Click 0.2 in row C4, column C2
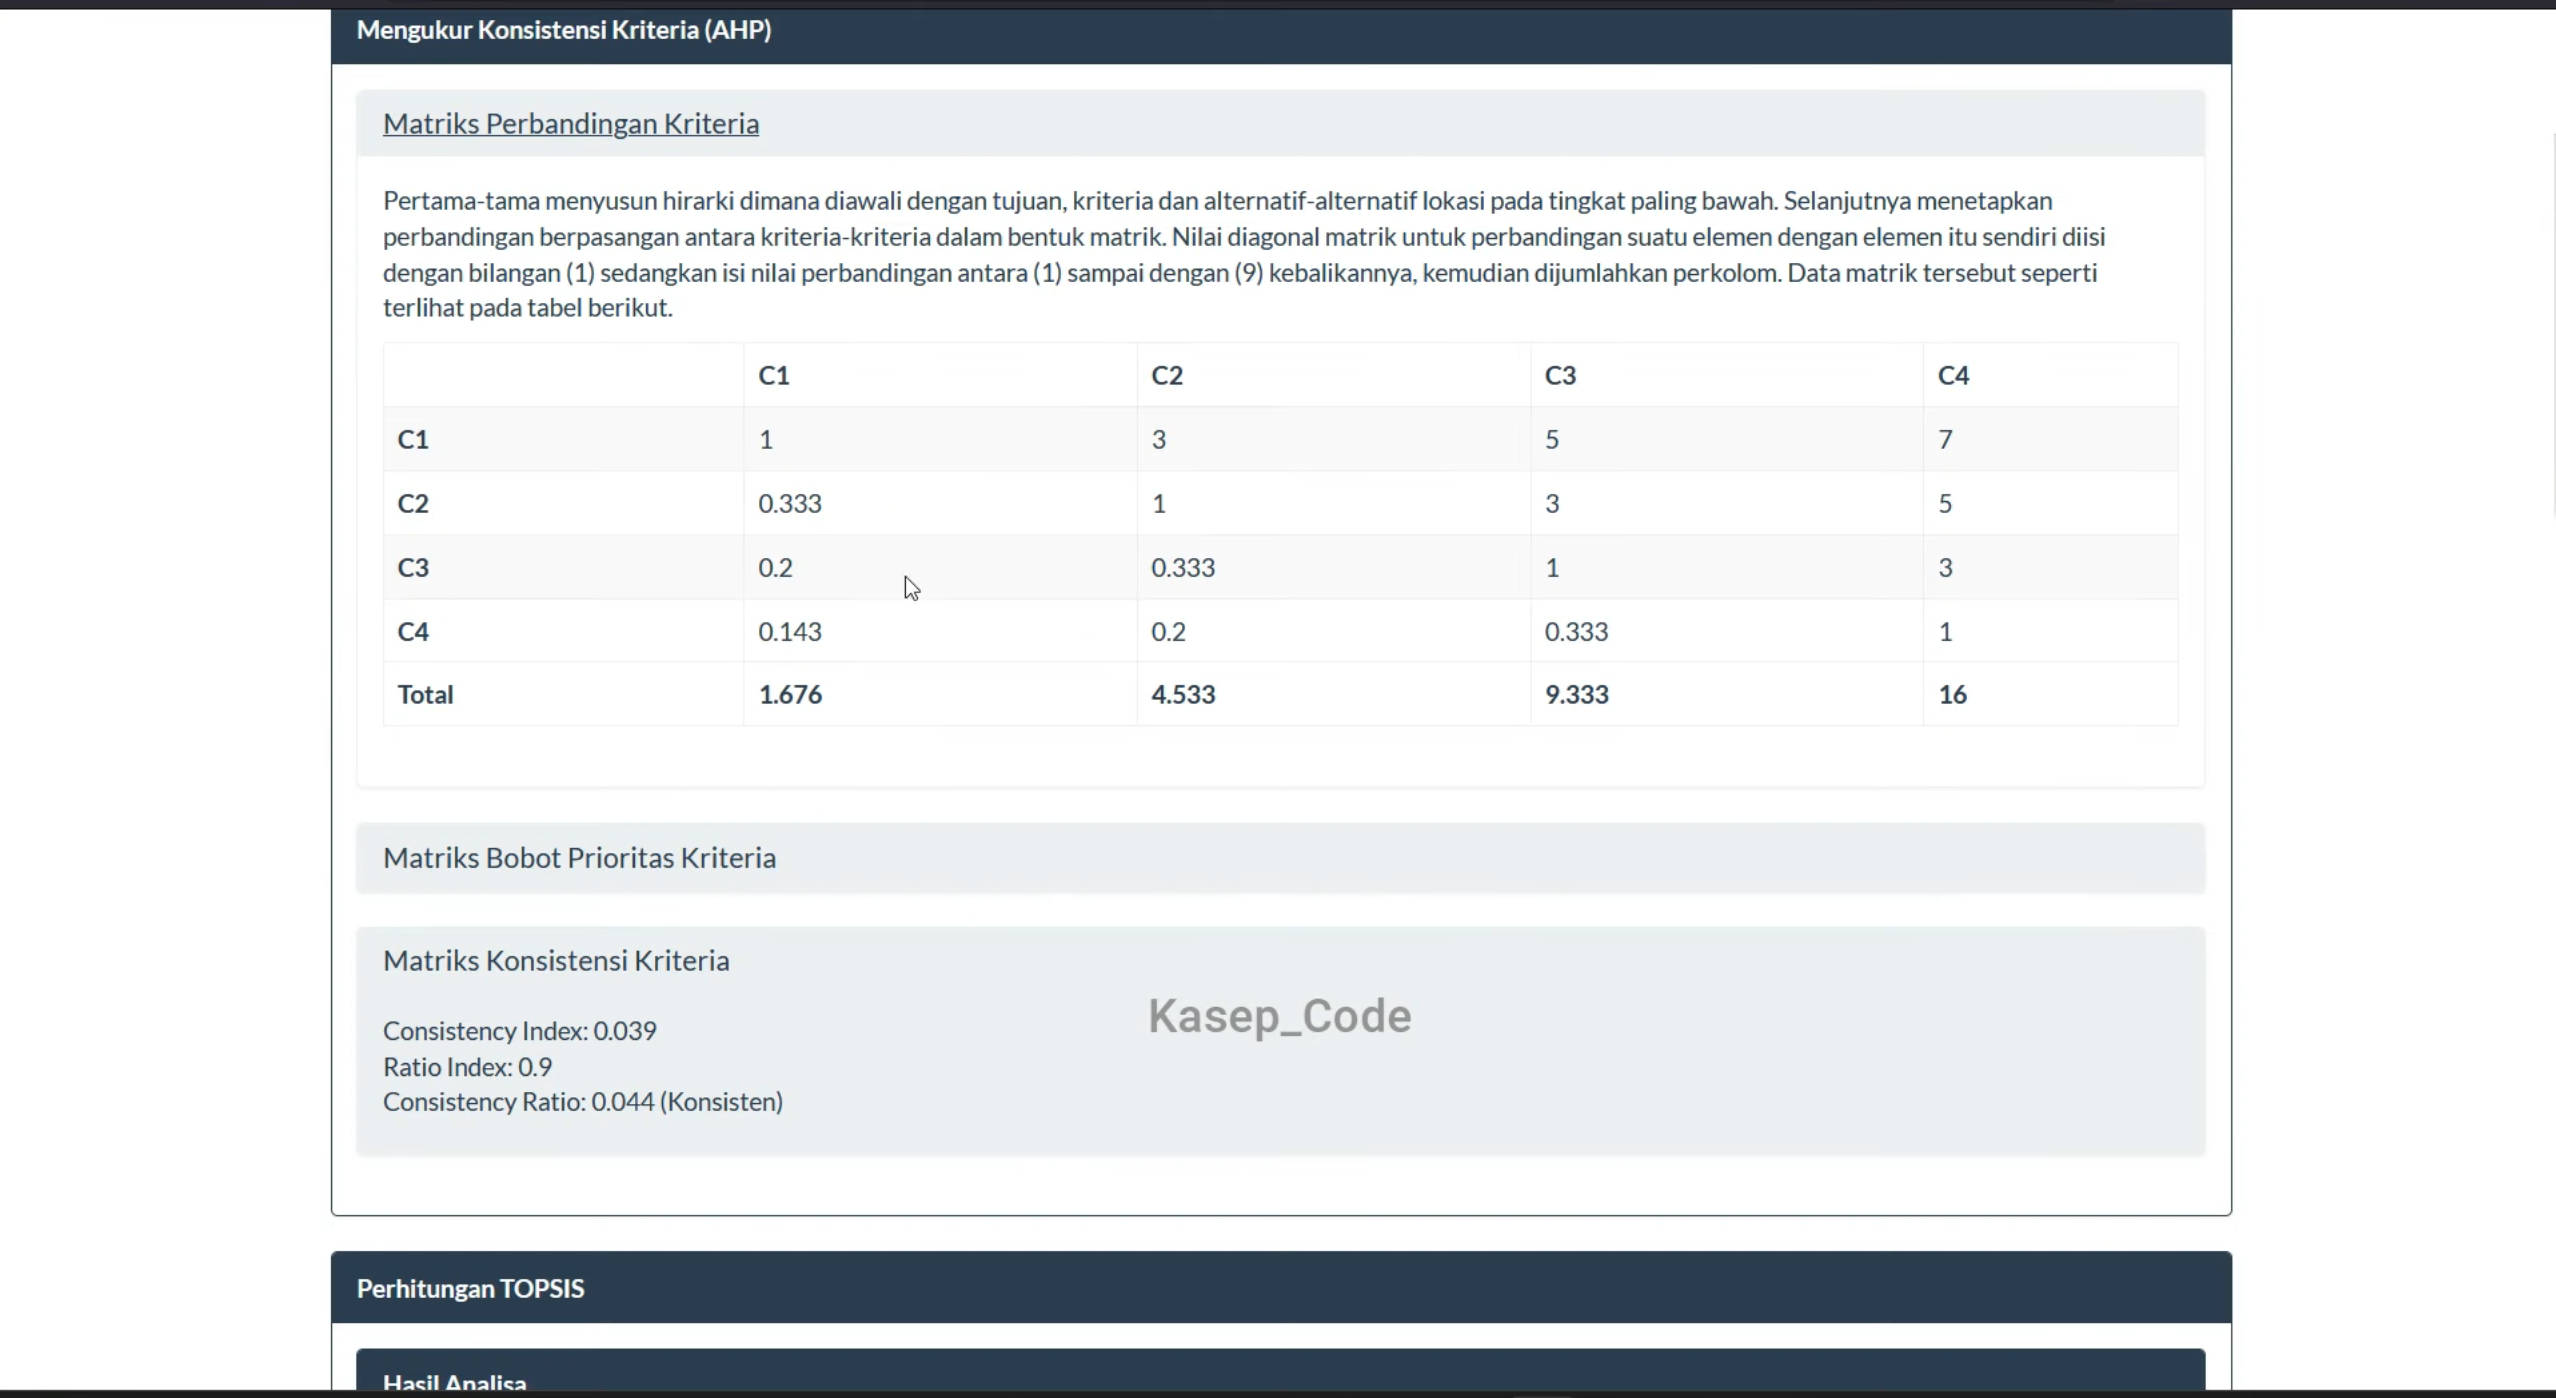This screenshot has width=2556, height=1398. (1168, 631)
